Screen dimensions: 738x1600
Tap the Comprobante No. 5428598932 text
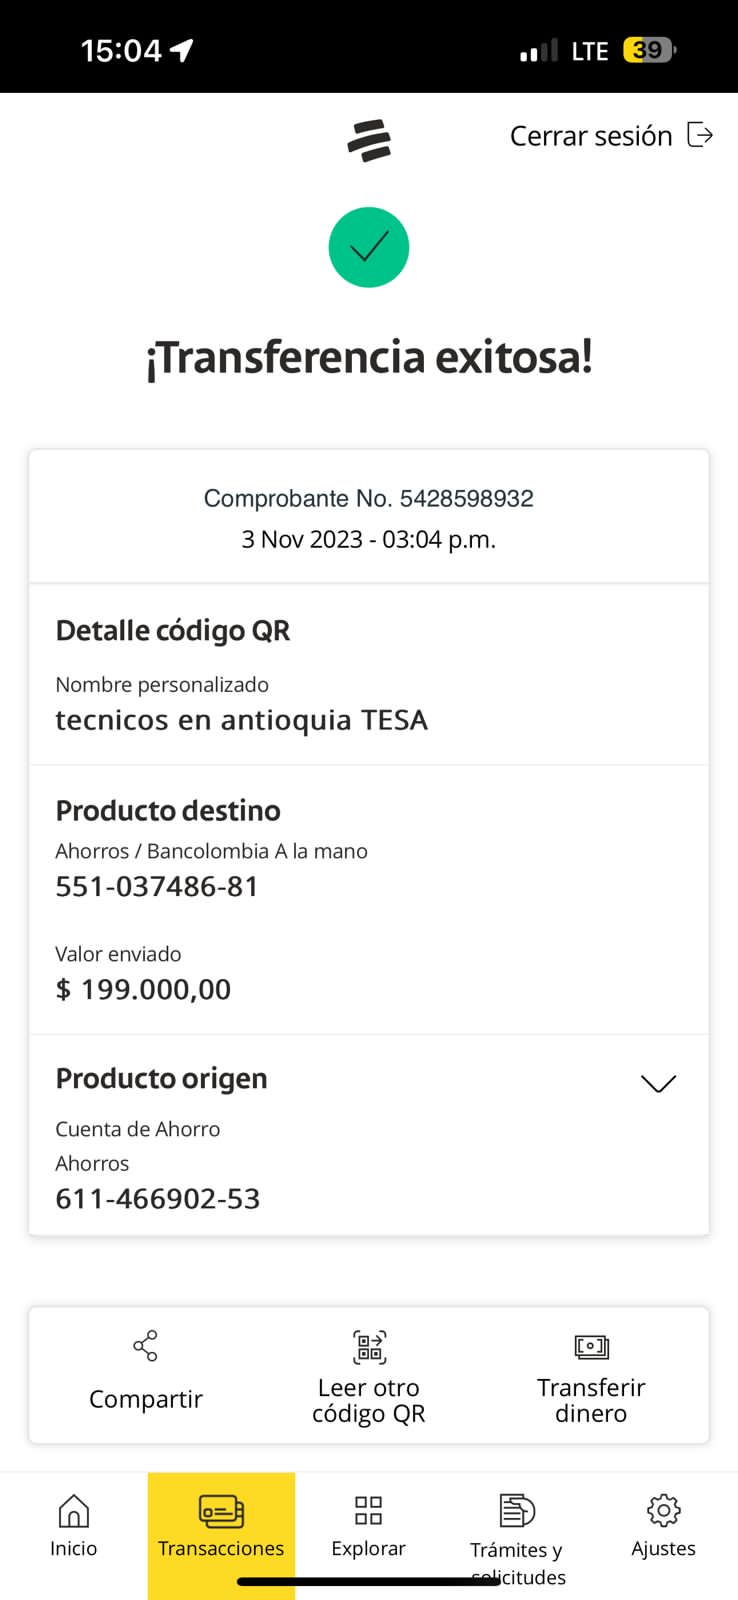click(369, 498)
